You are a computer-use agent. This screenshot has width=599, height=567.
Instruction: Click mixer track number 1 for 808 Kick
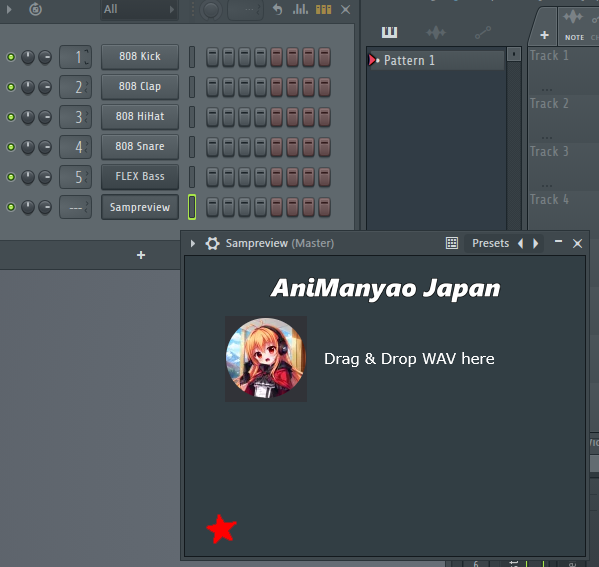pyautogui.click(x=76, y=57)
